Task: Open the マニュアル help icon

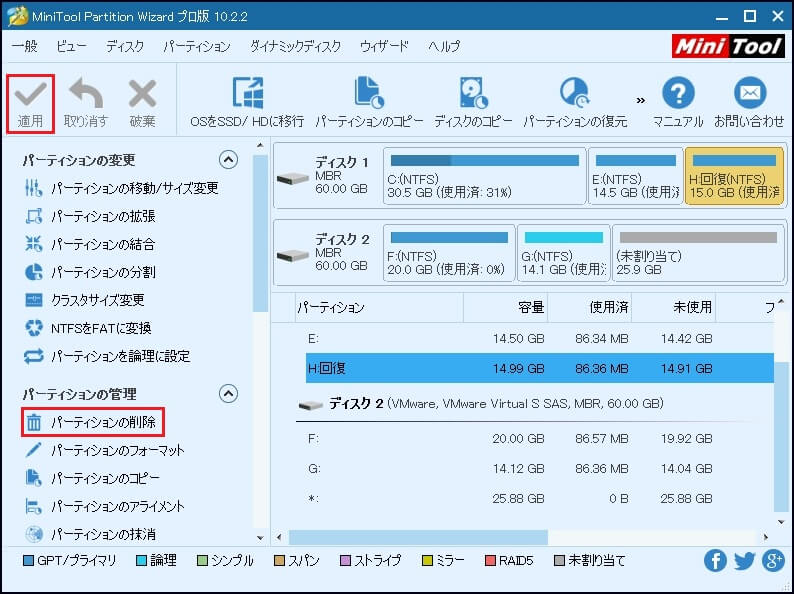Action: click(x=678, y=103)
